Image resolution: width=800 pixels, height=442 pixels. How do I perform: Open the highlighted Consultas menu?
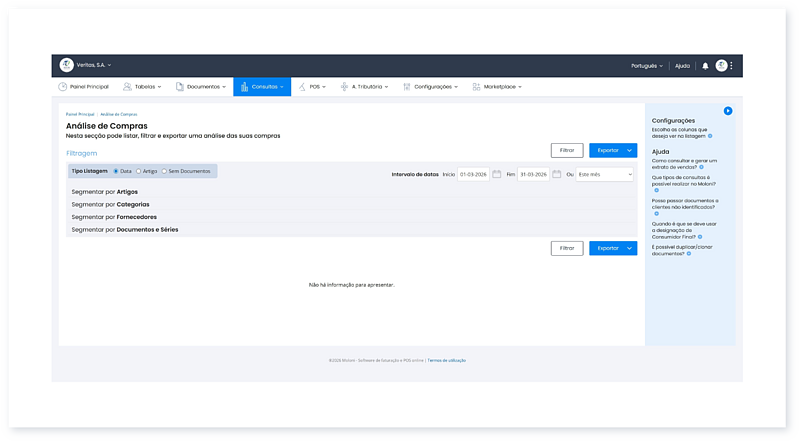(262, 87)
